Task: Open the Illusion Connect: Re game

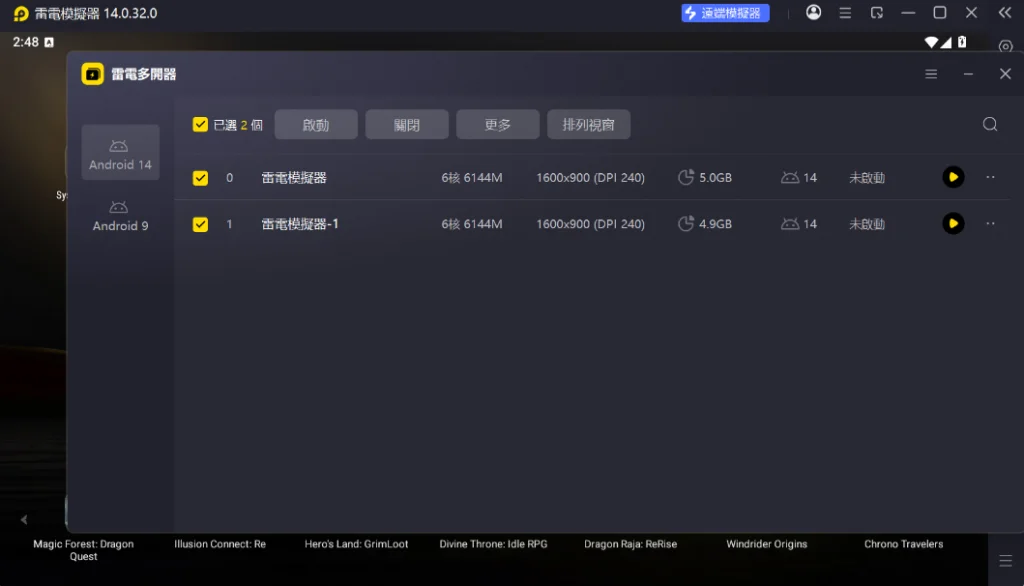Action: point(220,544)
